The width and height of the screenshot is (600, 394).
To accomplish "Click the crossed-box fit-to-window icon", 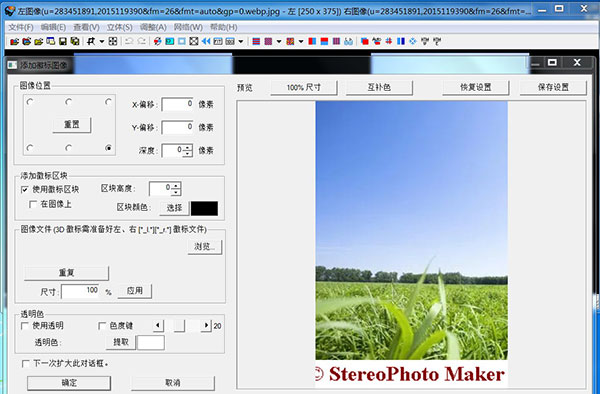I will tap(194, 41).
